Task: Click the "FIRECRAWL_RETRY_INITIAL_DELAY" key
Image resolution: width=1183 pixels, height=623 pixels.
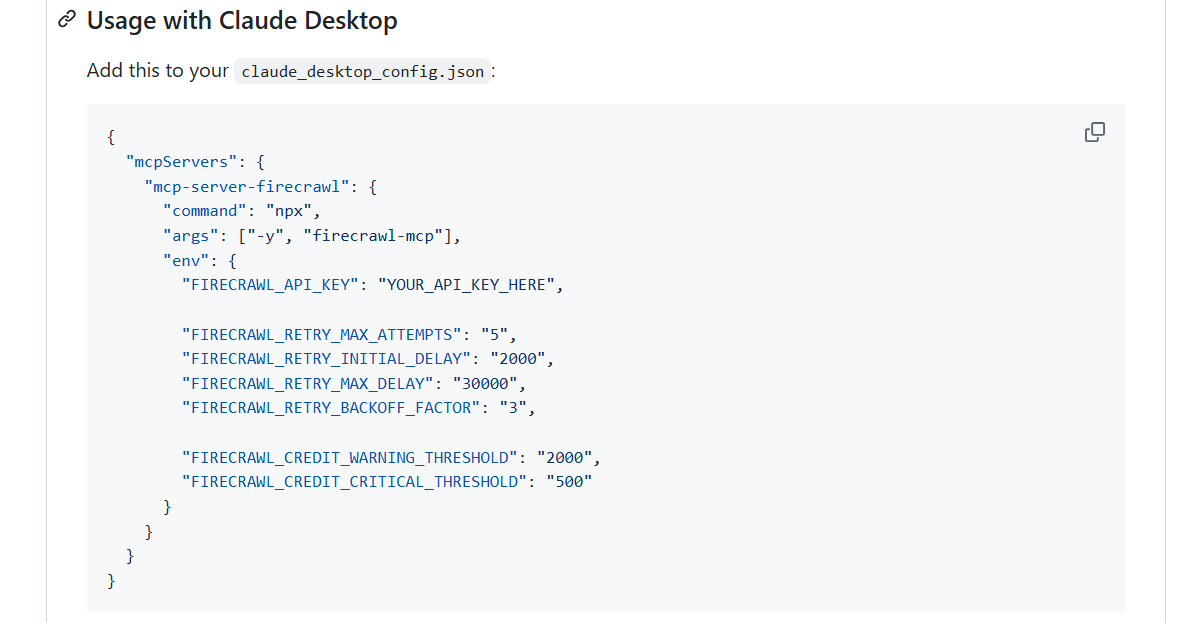Action: 325,359
